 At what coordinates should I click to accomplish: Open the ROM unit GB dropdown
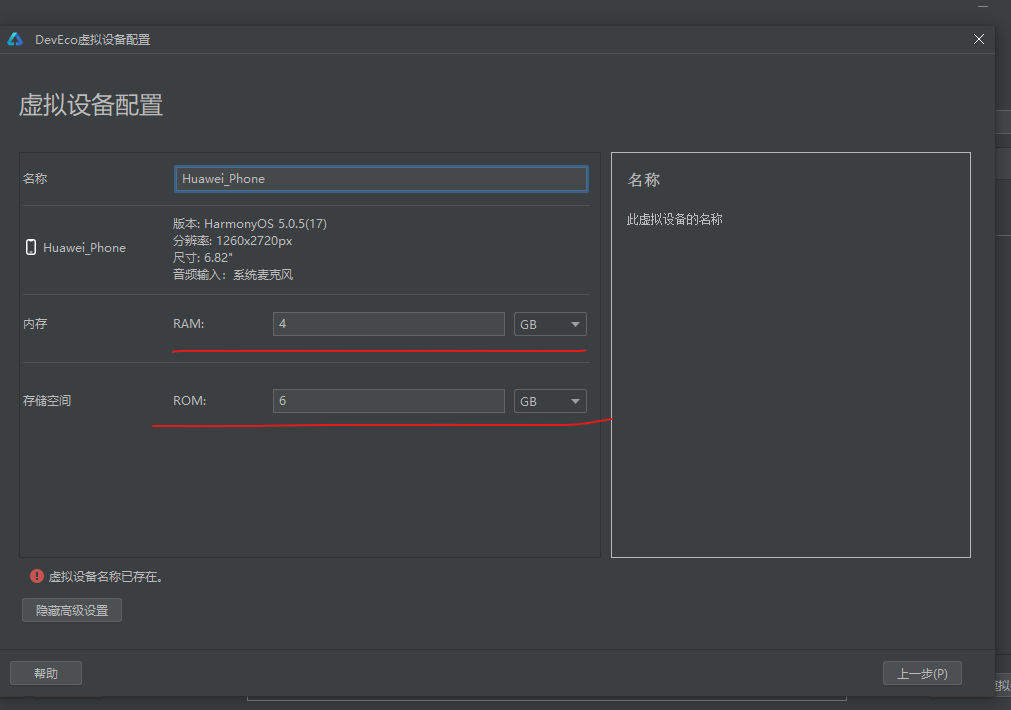pyautogui.click(x=550, y=400)
